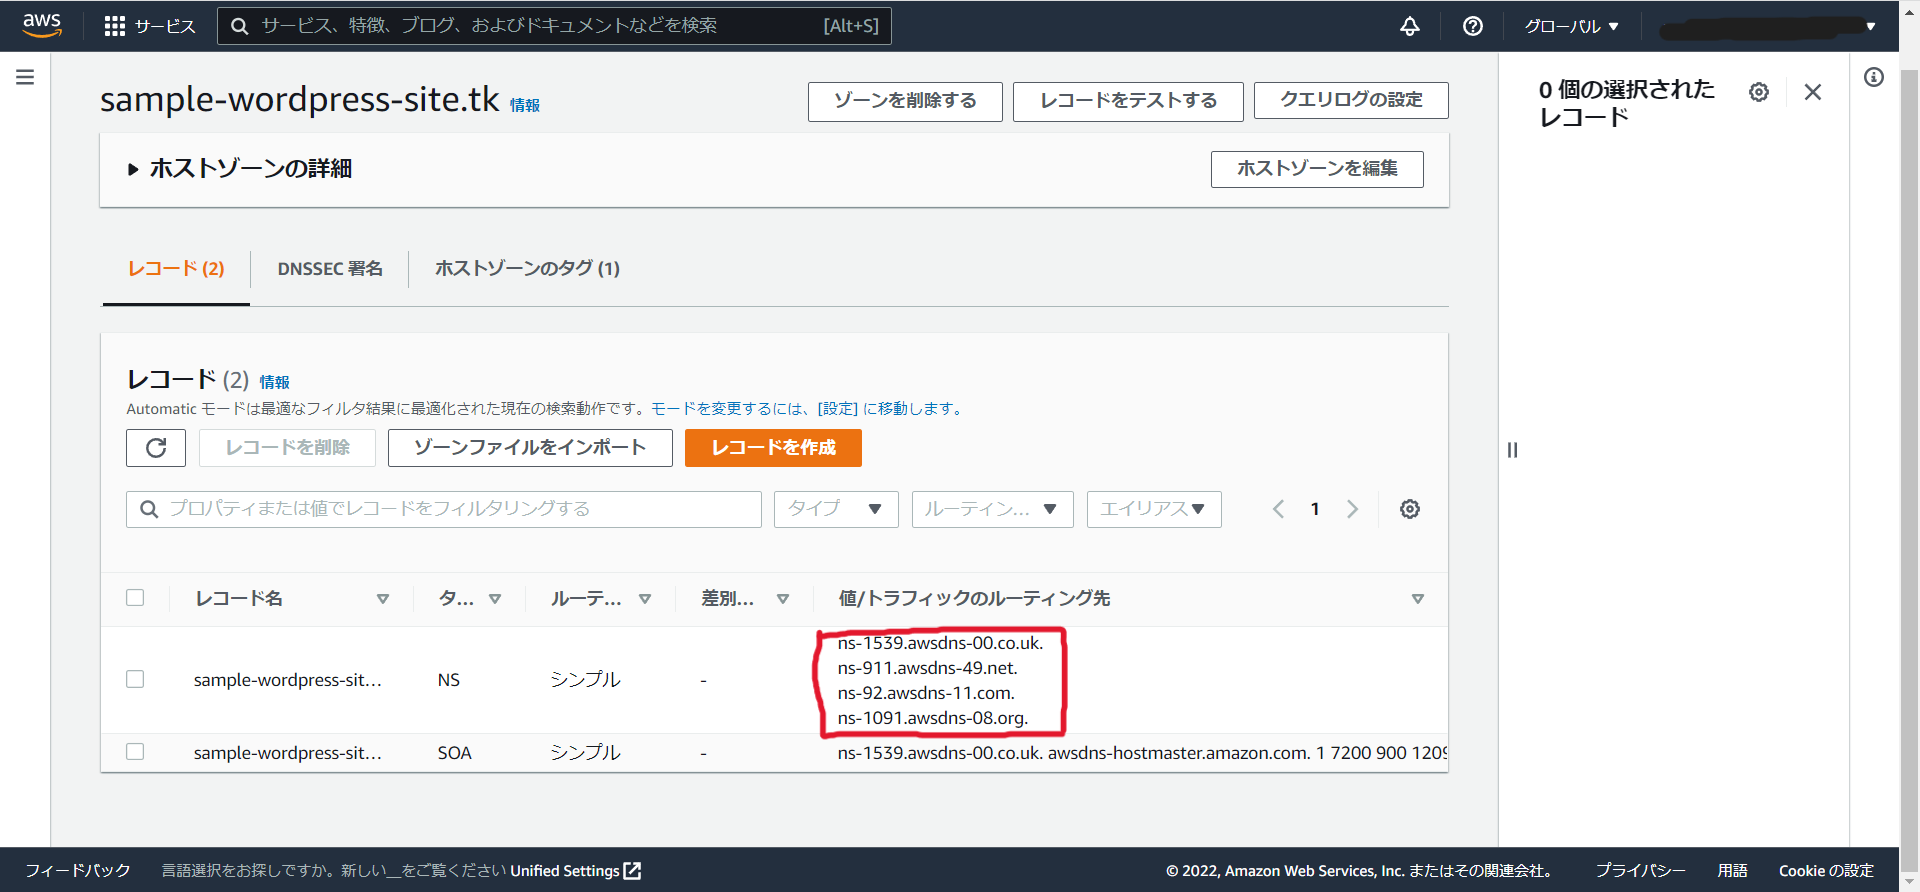Go to next page of records
Viewport: 1920px width, 892px height.
pos(1352,509)
